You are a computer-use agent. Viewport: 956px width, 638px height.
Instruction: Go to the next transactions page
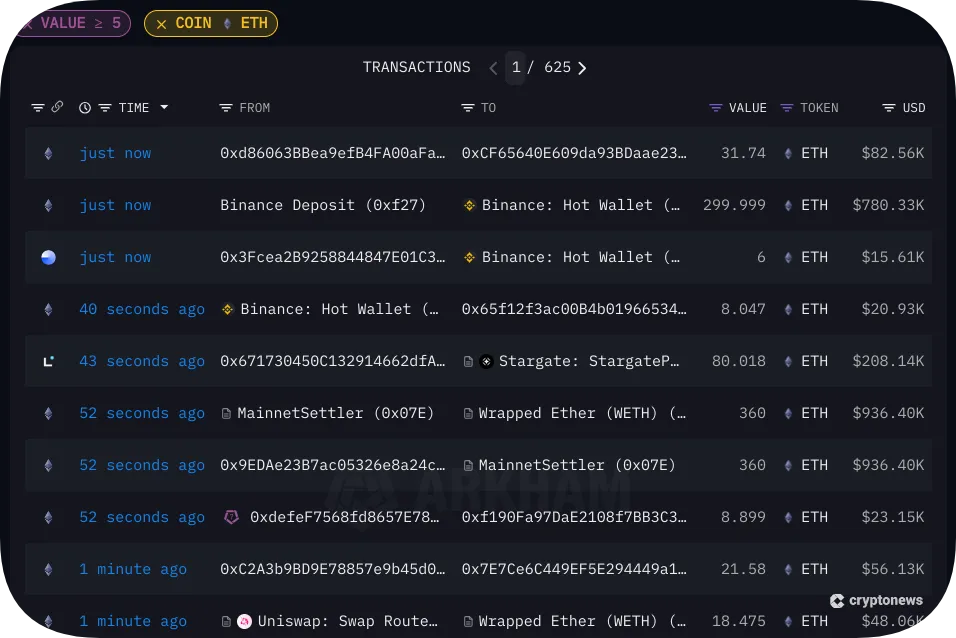tap(581, 67)
